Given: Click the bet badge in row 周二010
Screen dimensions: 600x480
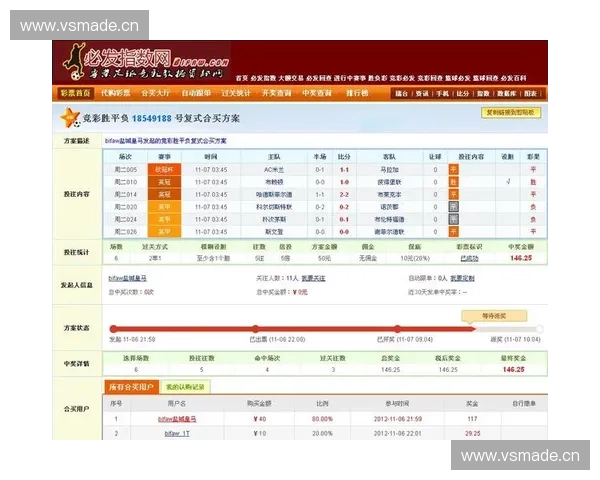Looking at the screenshot, I should 453,182.
